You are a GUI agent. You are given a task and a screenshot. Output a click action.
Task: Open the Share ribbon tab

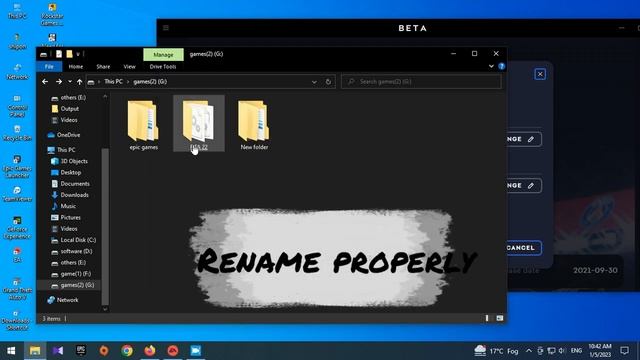[103, 67]
